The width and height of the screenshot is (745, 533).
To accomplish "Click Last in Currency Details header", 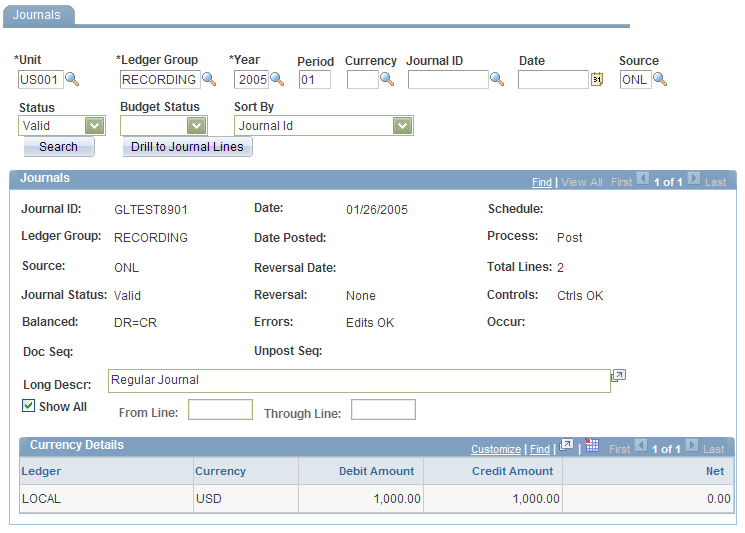I will point(714,449).
